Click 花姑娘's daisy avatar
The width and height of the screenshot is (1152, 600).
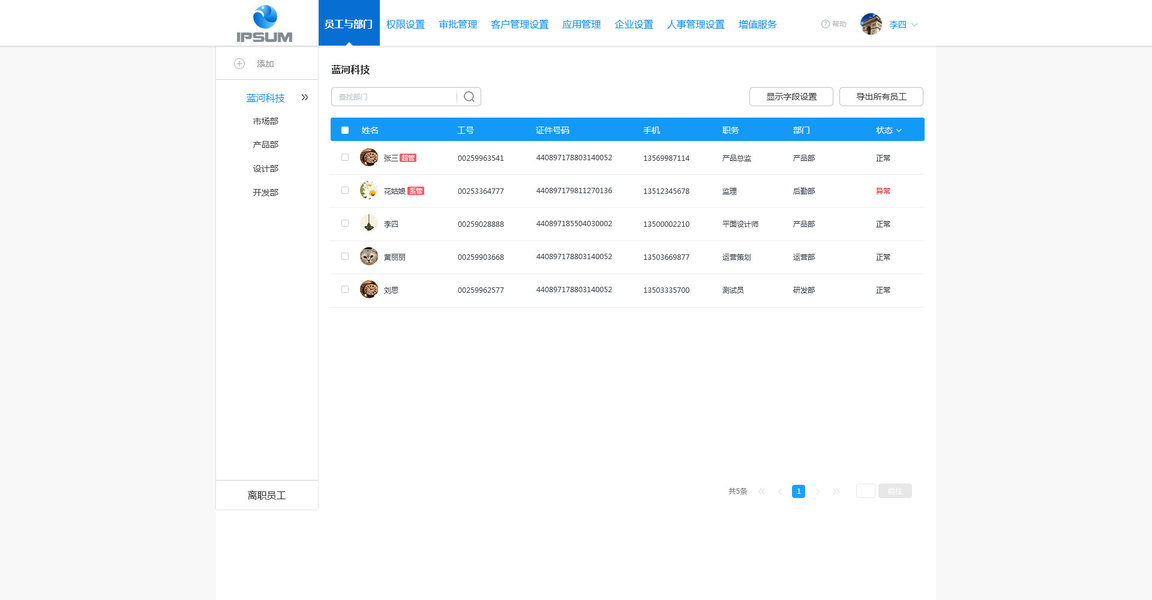pos(369,190)
